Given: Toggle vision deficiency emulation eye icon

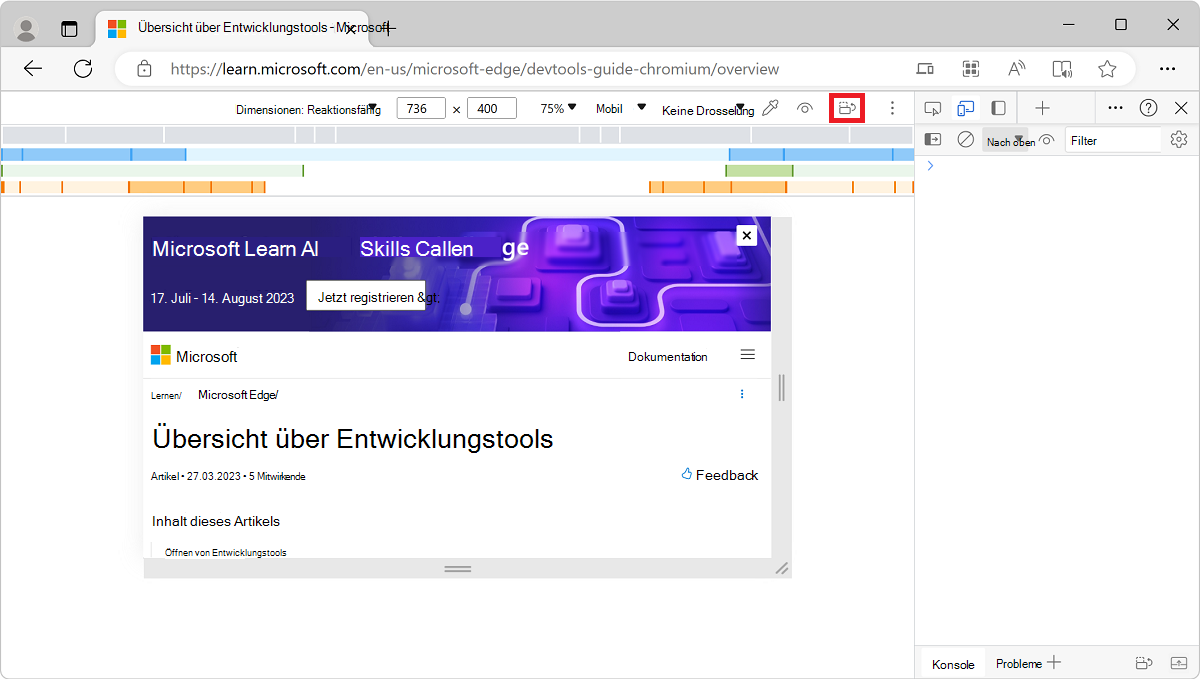Looking at the screenshot, I should pyautogui.click(x=805, y=107).
